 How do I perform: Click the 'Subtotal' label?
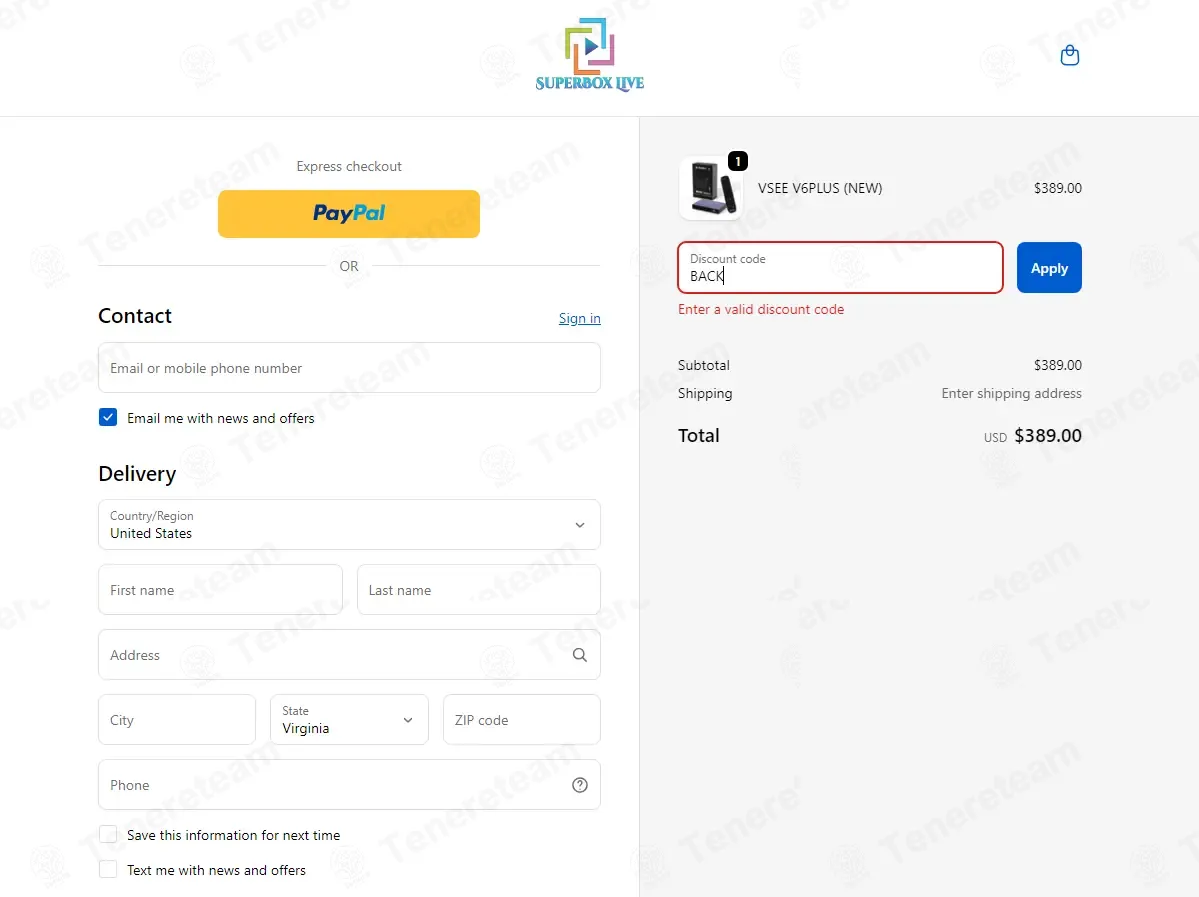[703, 365]
